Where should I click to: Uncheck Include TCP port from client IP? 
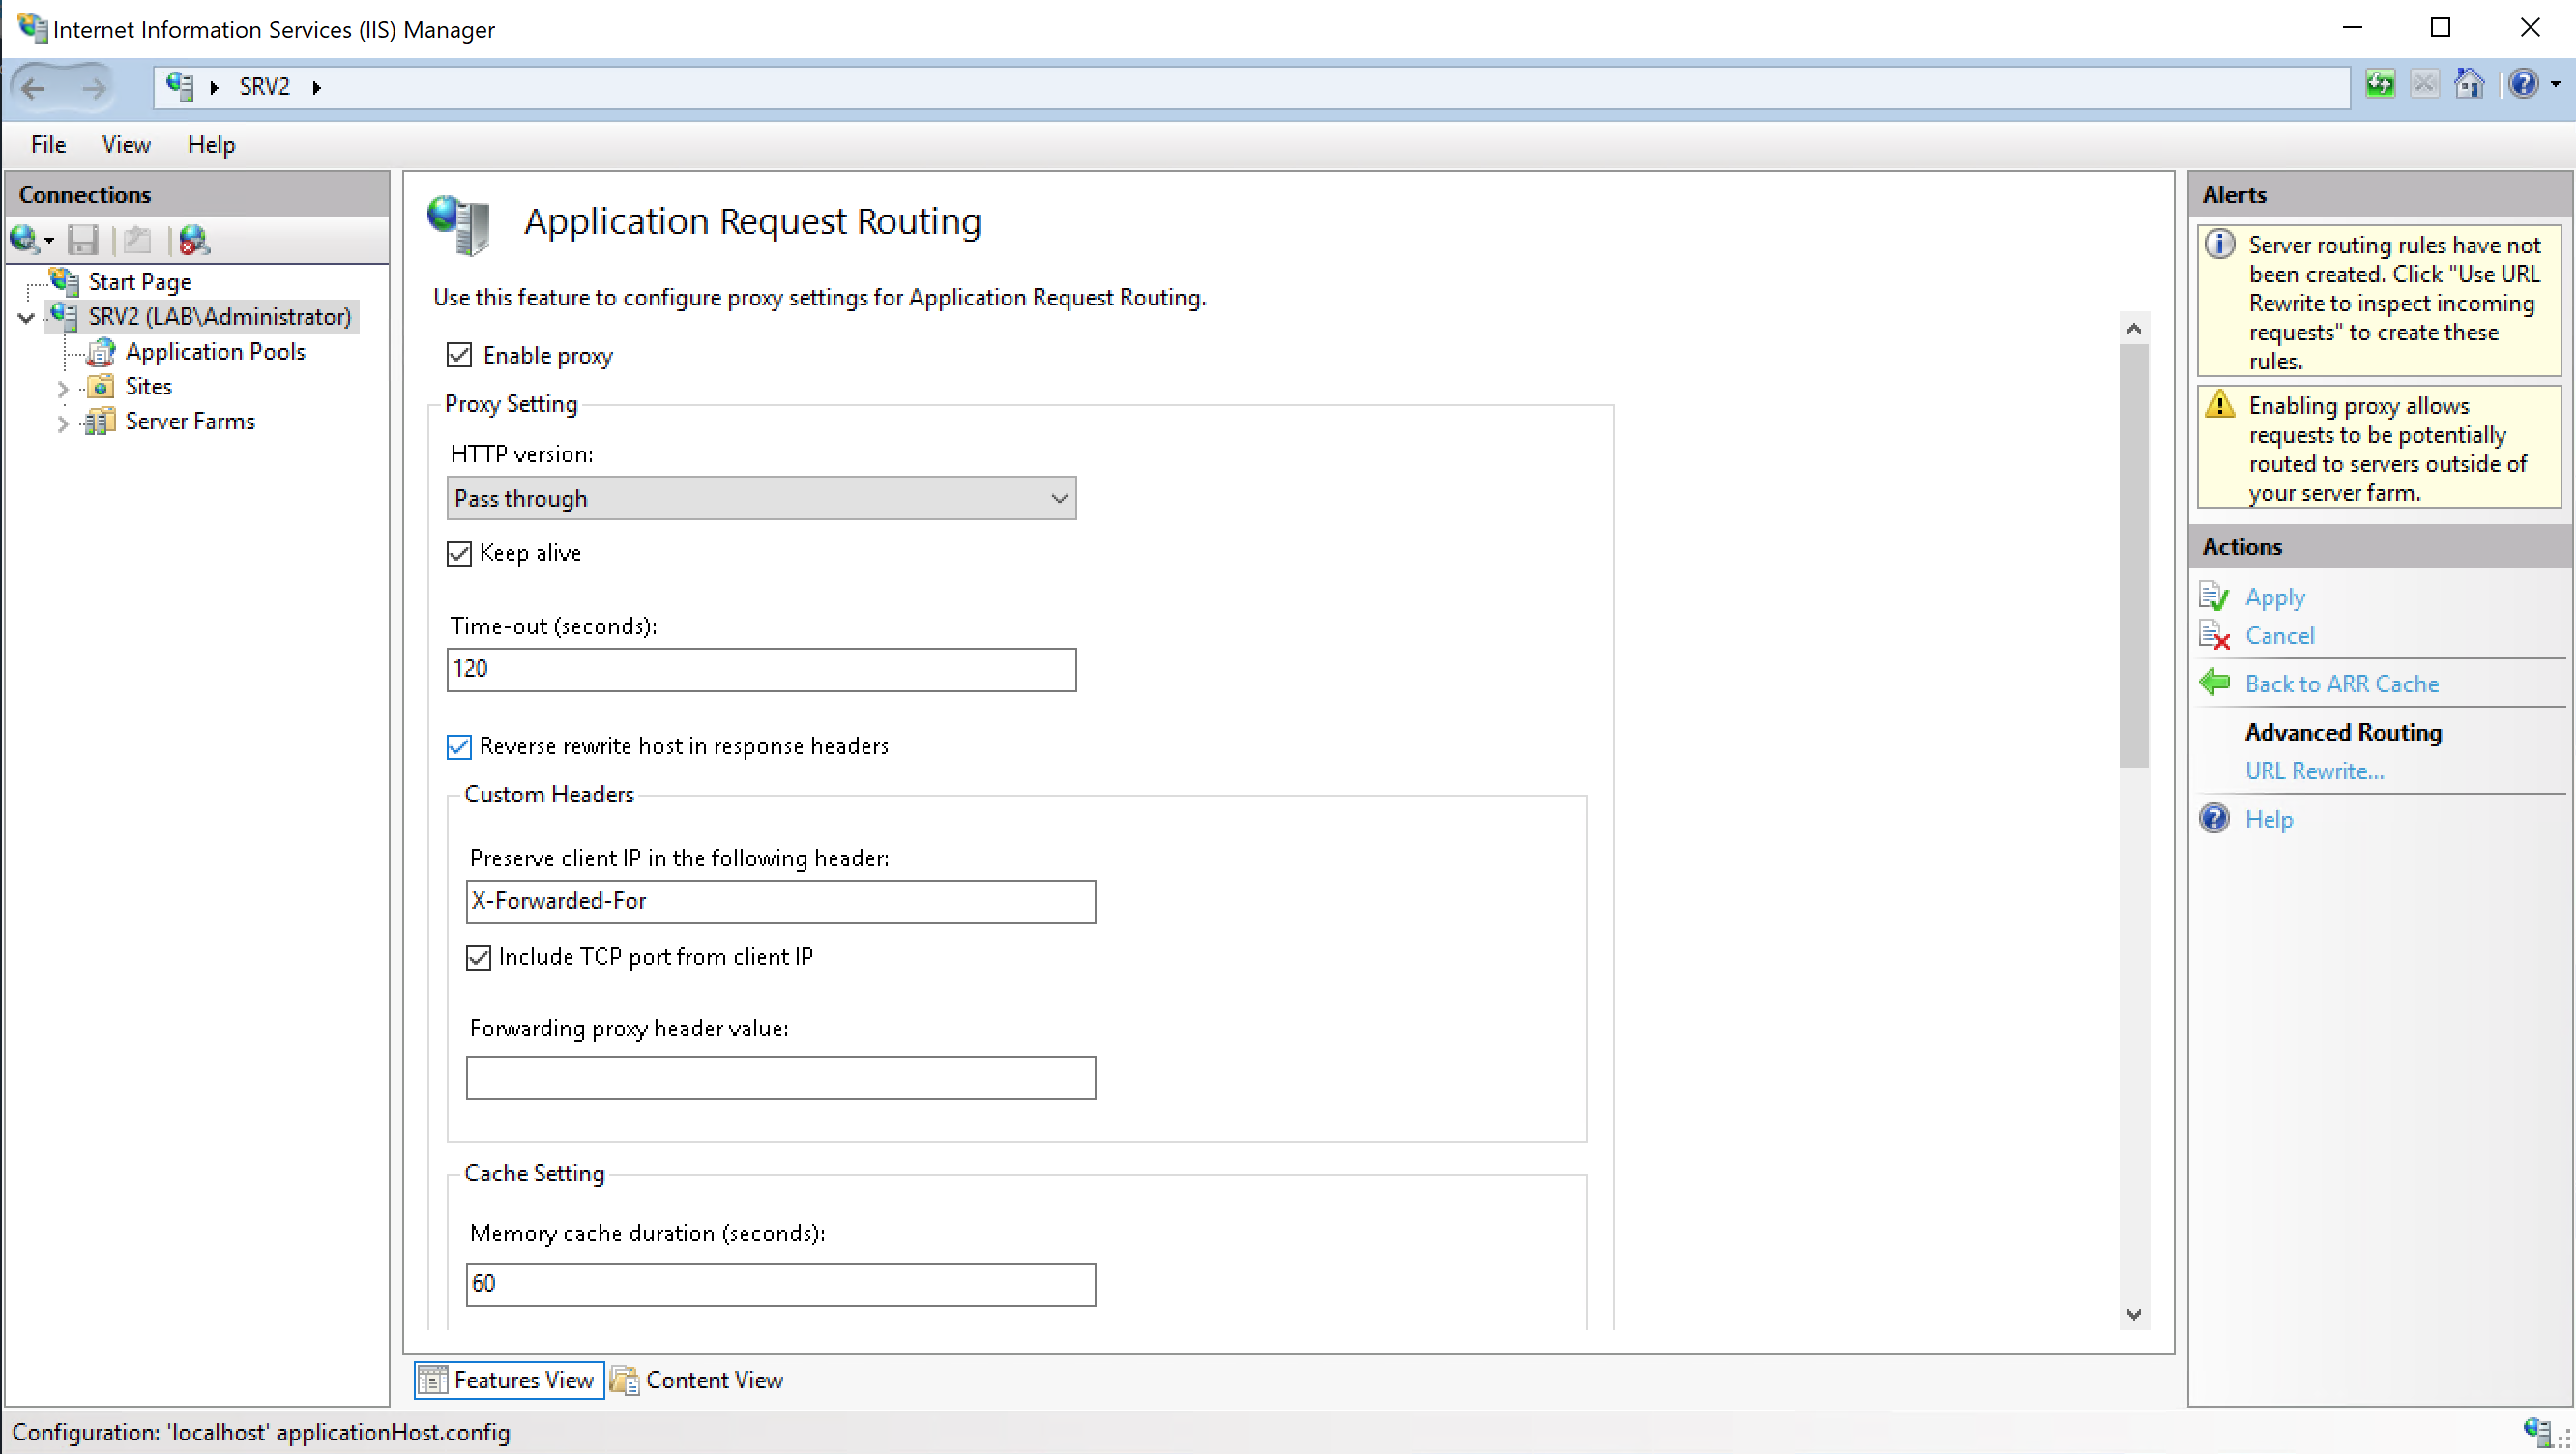point(478,957)
